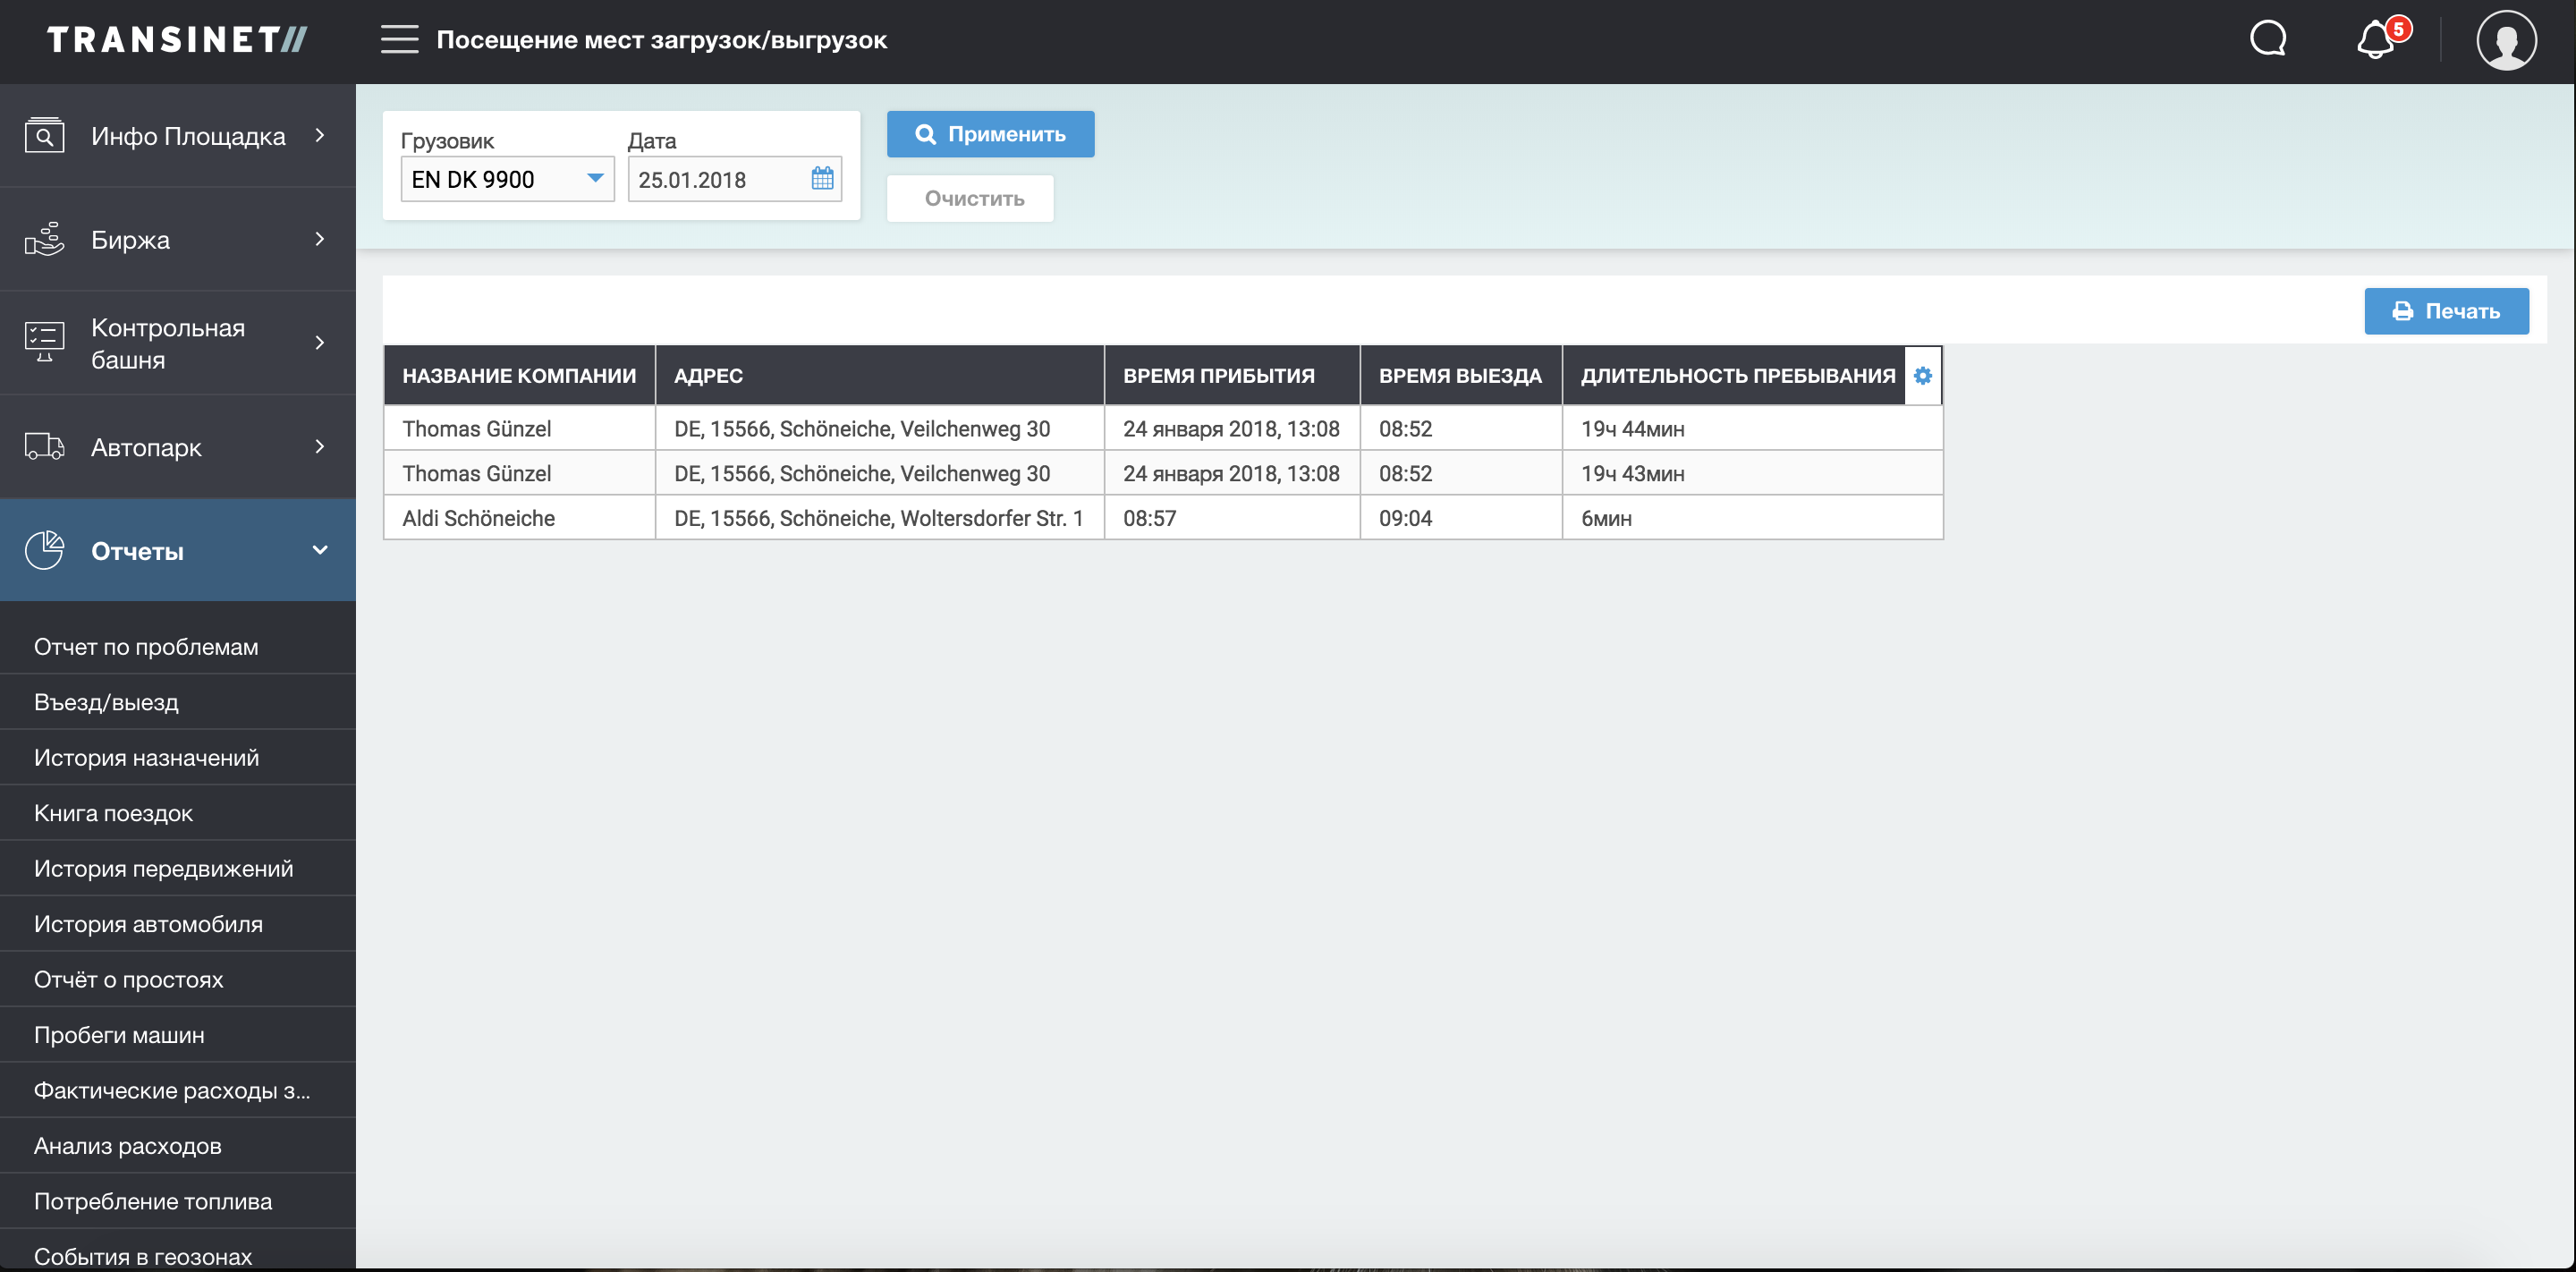
Task: Open the table column settings gear
Action: point(1922,376)
